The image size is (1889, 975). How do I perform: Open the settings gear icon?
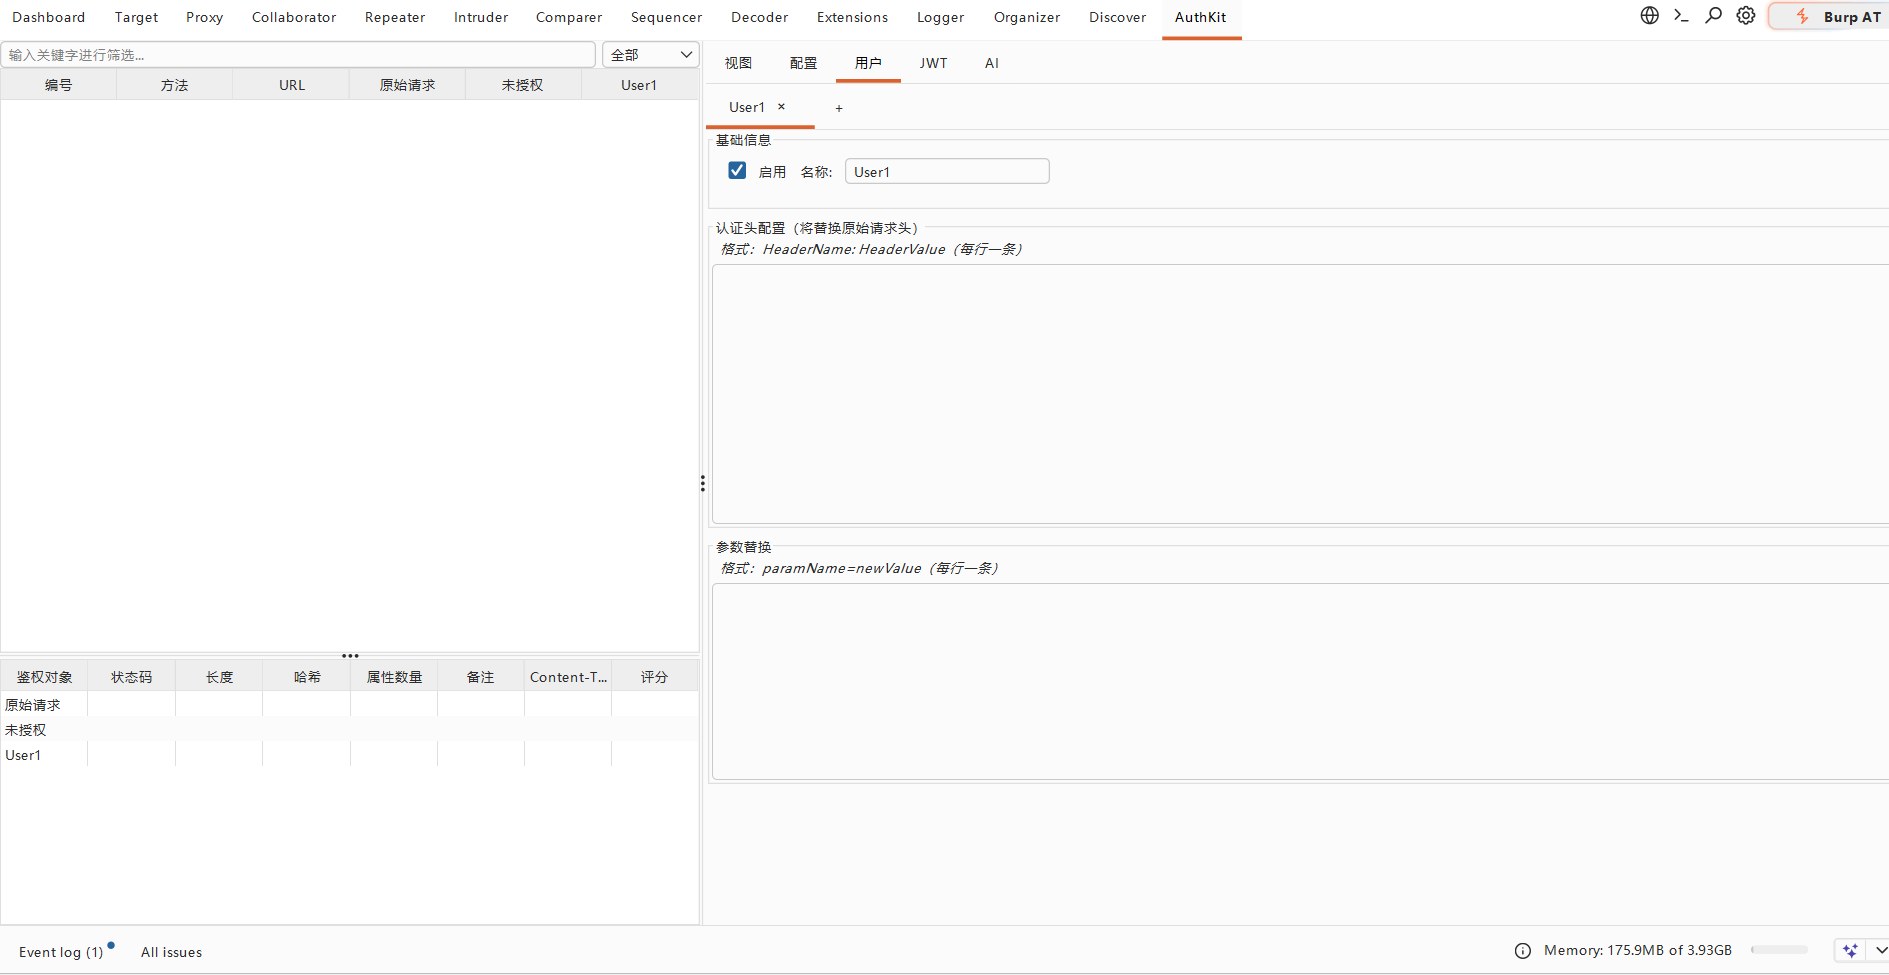(x=1745, y=15)
